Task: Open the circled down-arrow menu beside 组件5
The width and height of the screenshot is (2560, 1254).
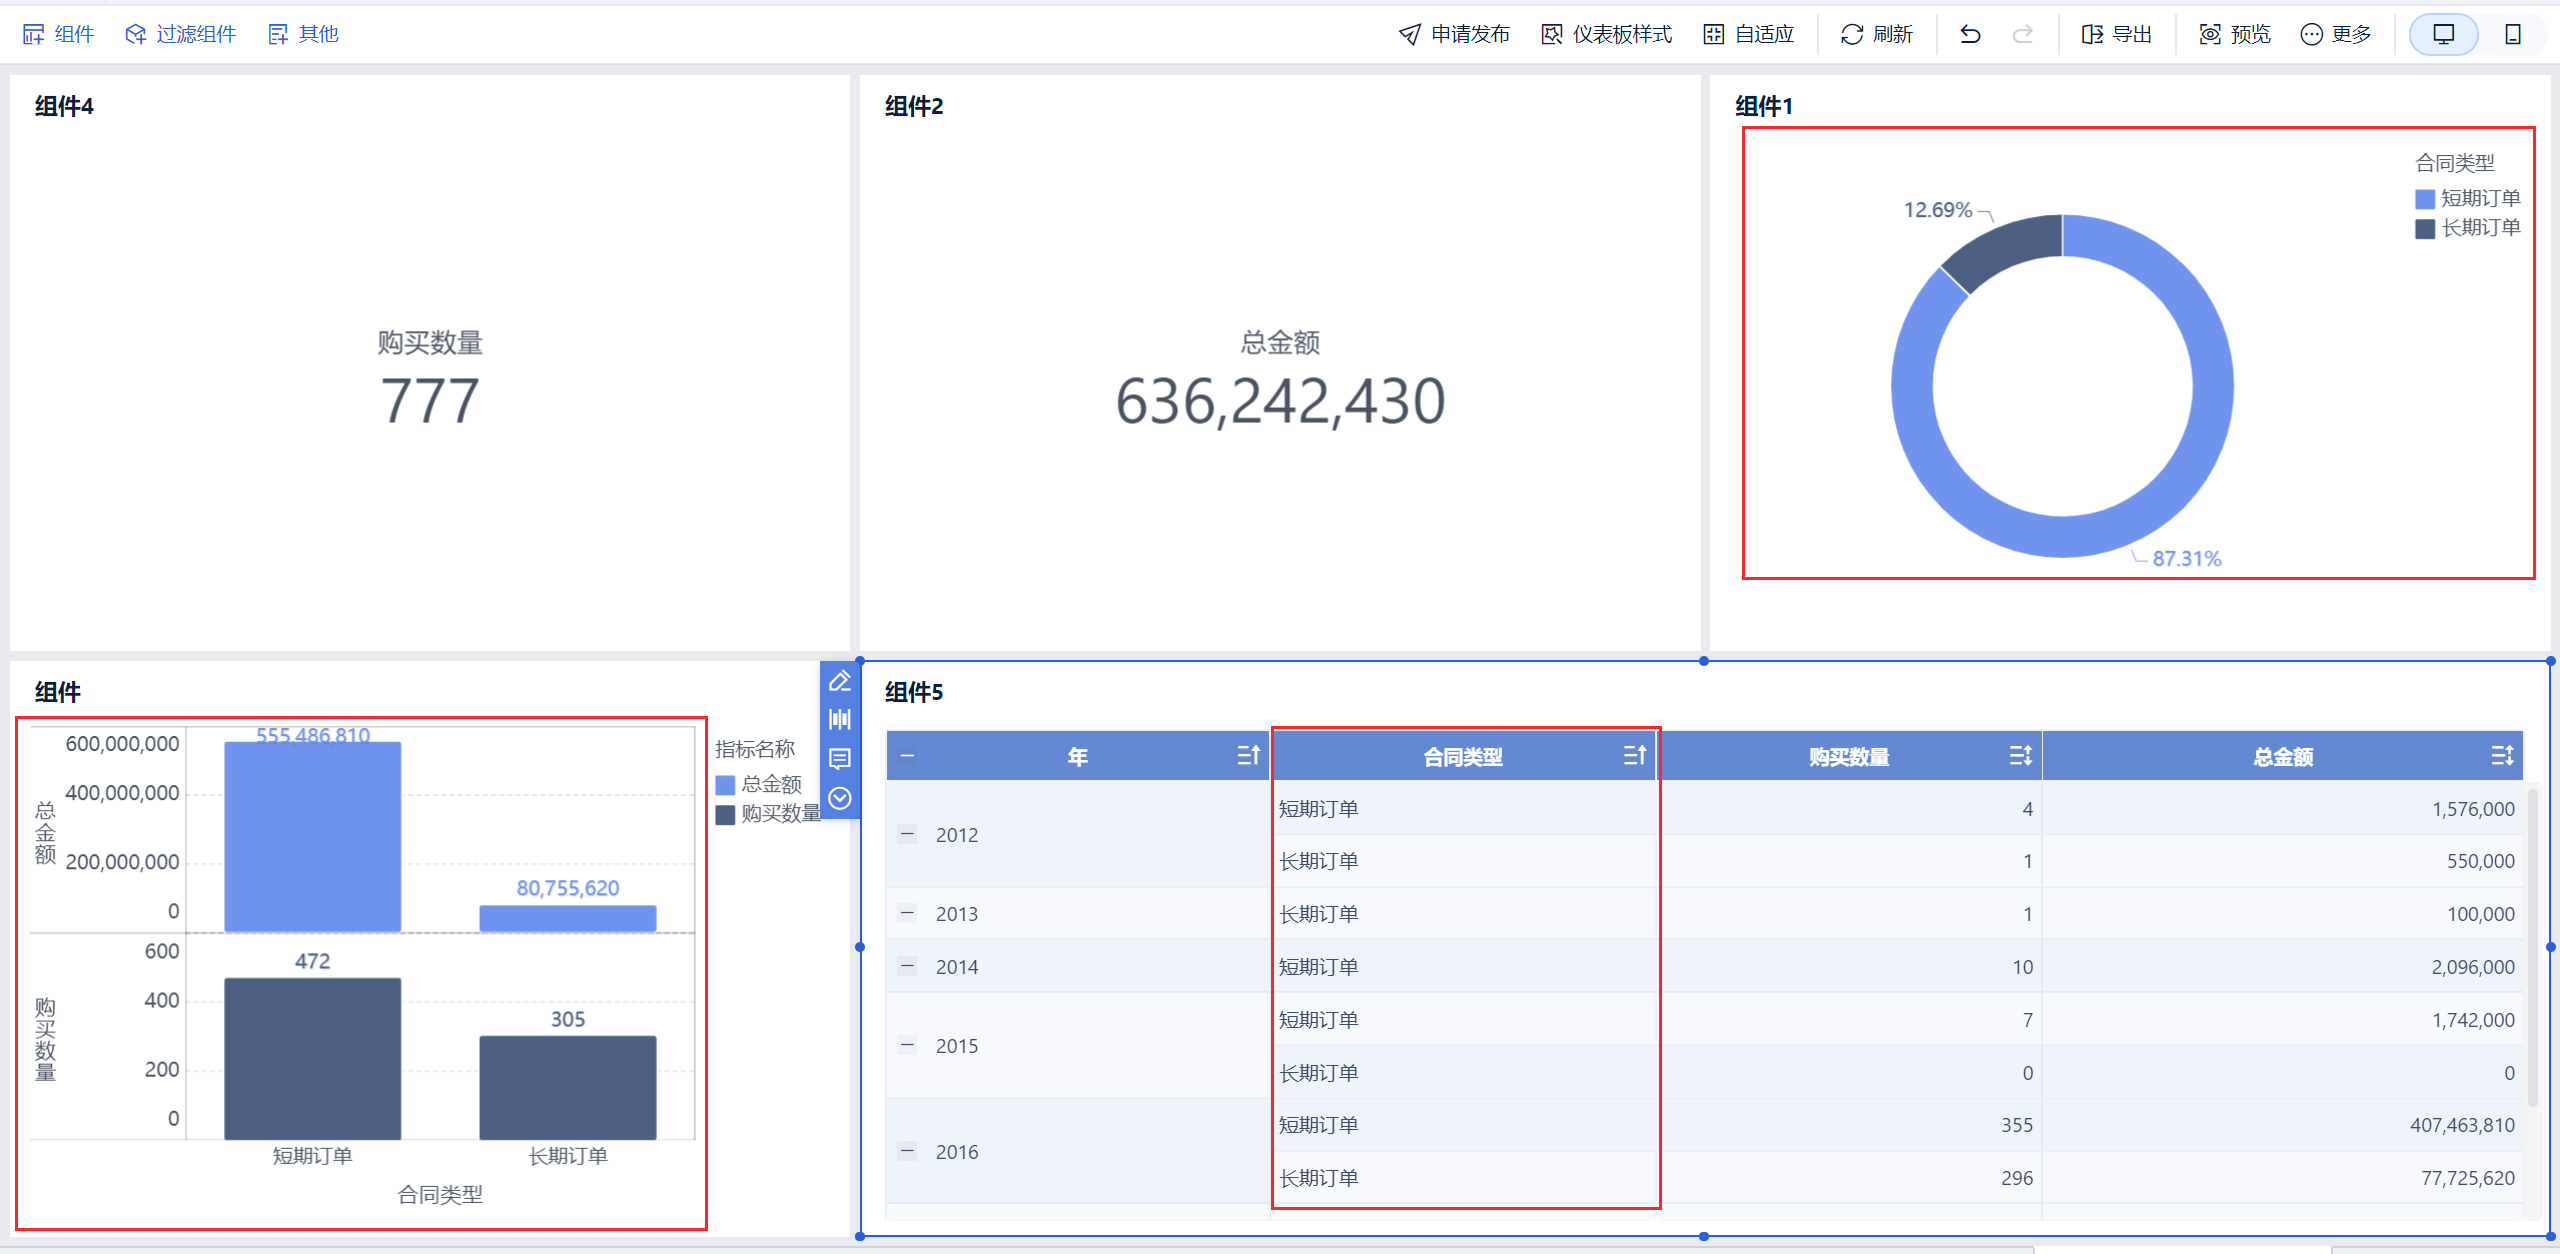Action: (840, 798)
